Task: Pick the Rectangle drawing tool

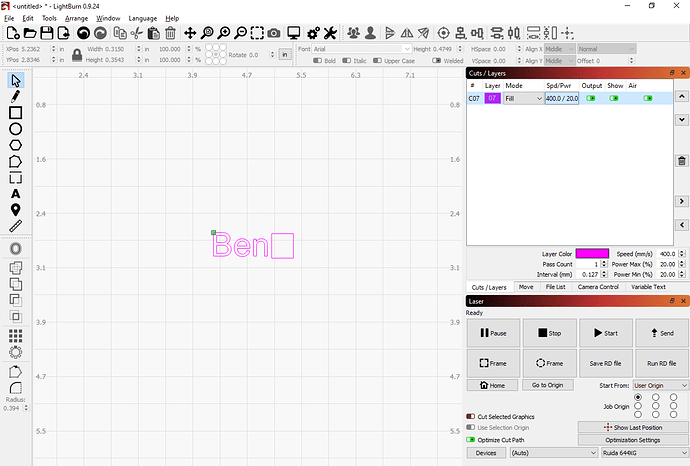Action: click(15, 113)
